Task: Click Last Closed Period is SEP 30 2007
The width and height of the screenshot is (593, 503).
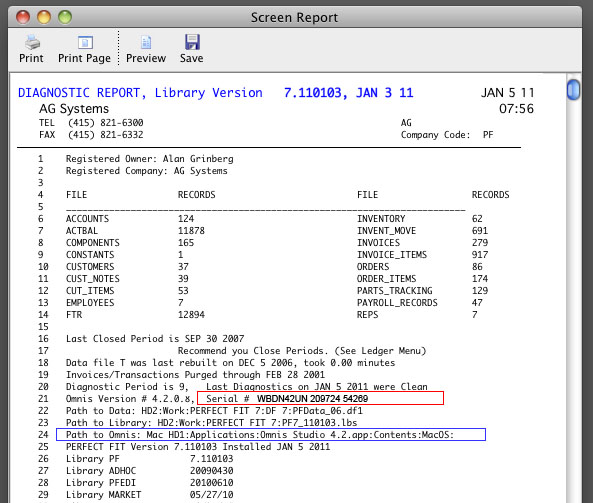Action: click(155, 339)
